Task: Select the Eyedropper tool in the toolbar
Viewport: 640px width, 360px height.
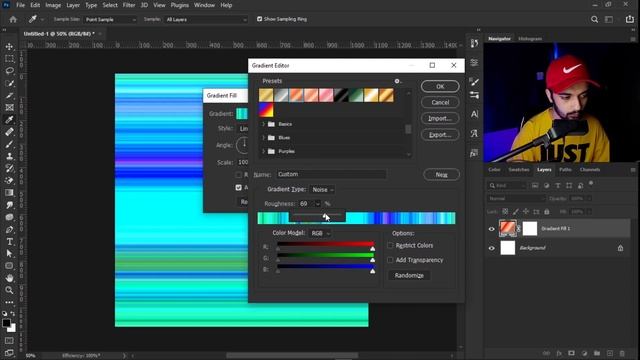Action: 9,120
